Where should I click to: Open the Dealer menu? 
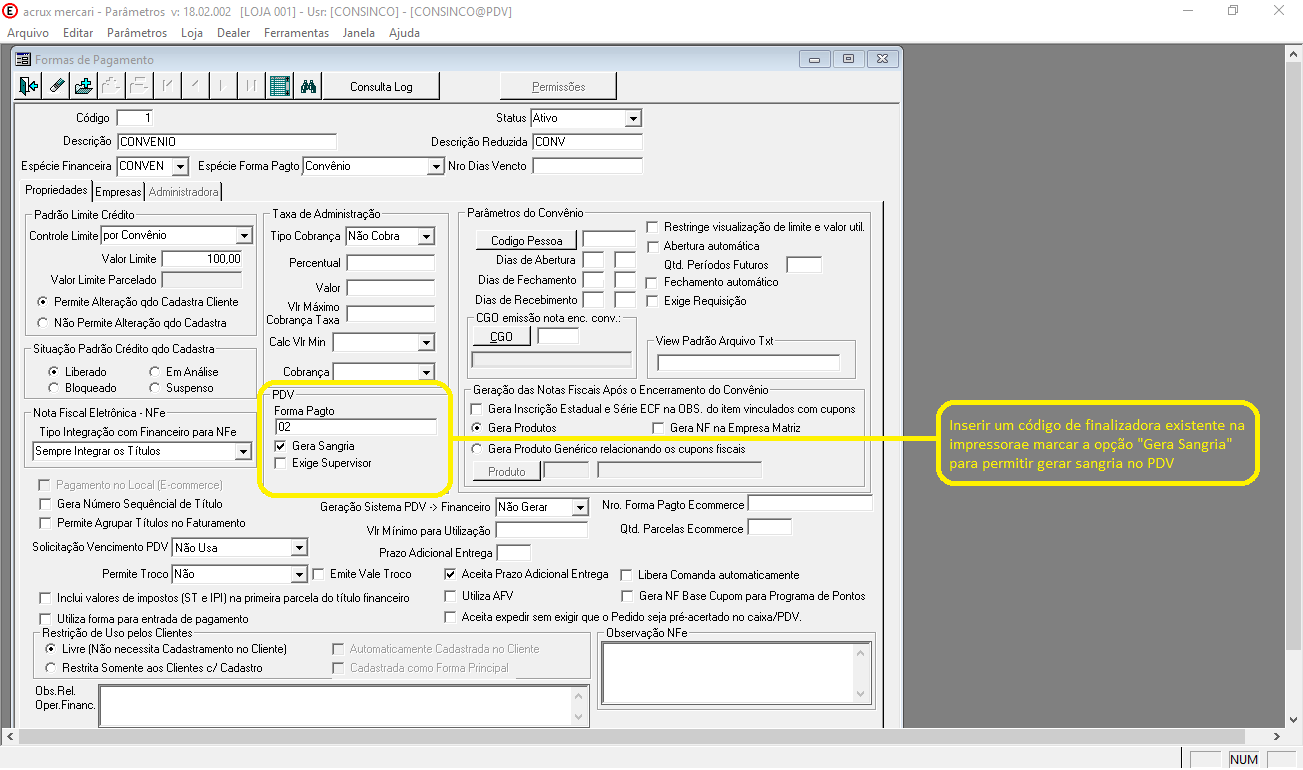(x=234, y=33)
